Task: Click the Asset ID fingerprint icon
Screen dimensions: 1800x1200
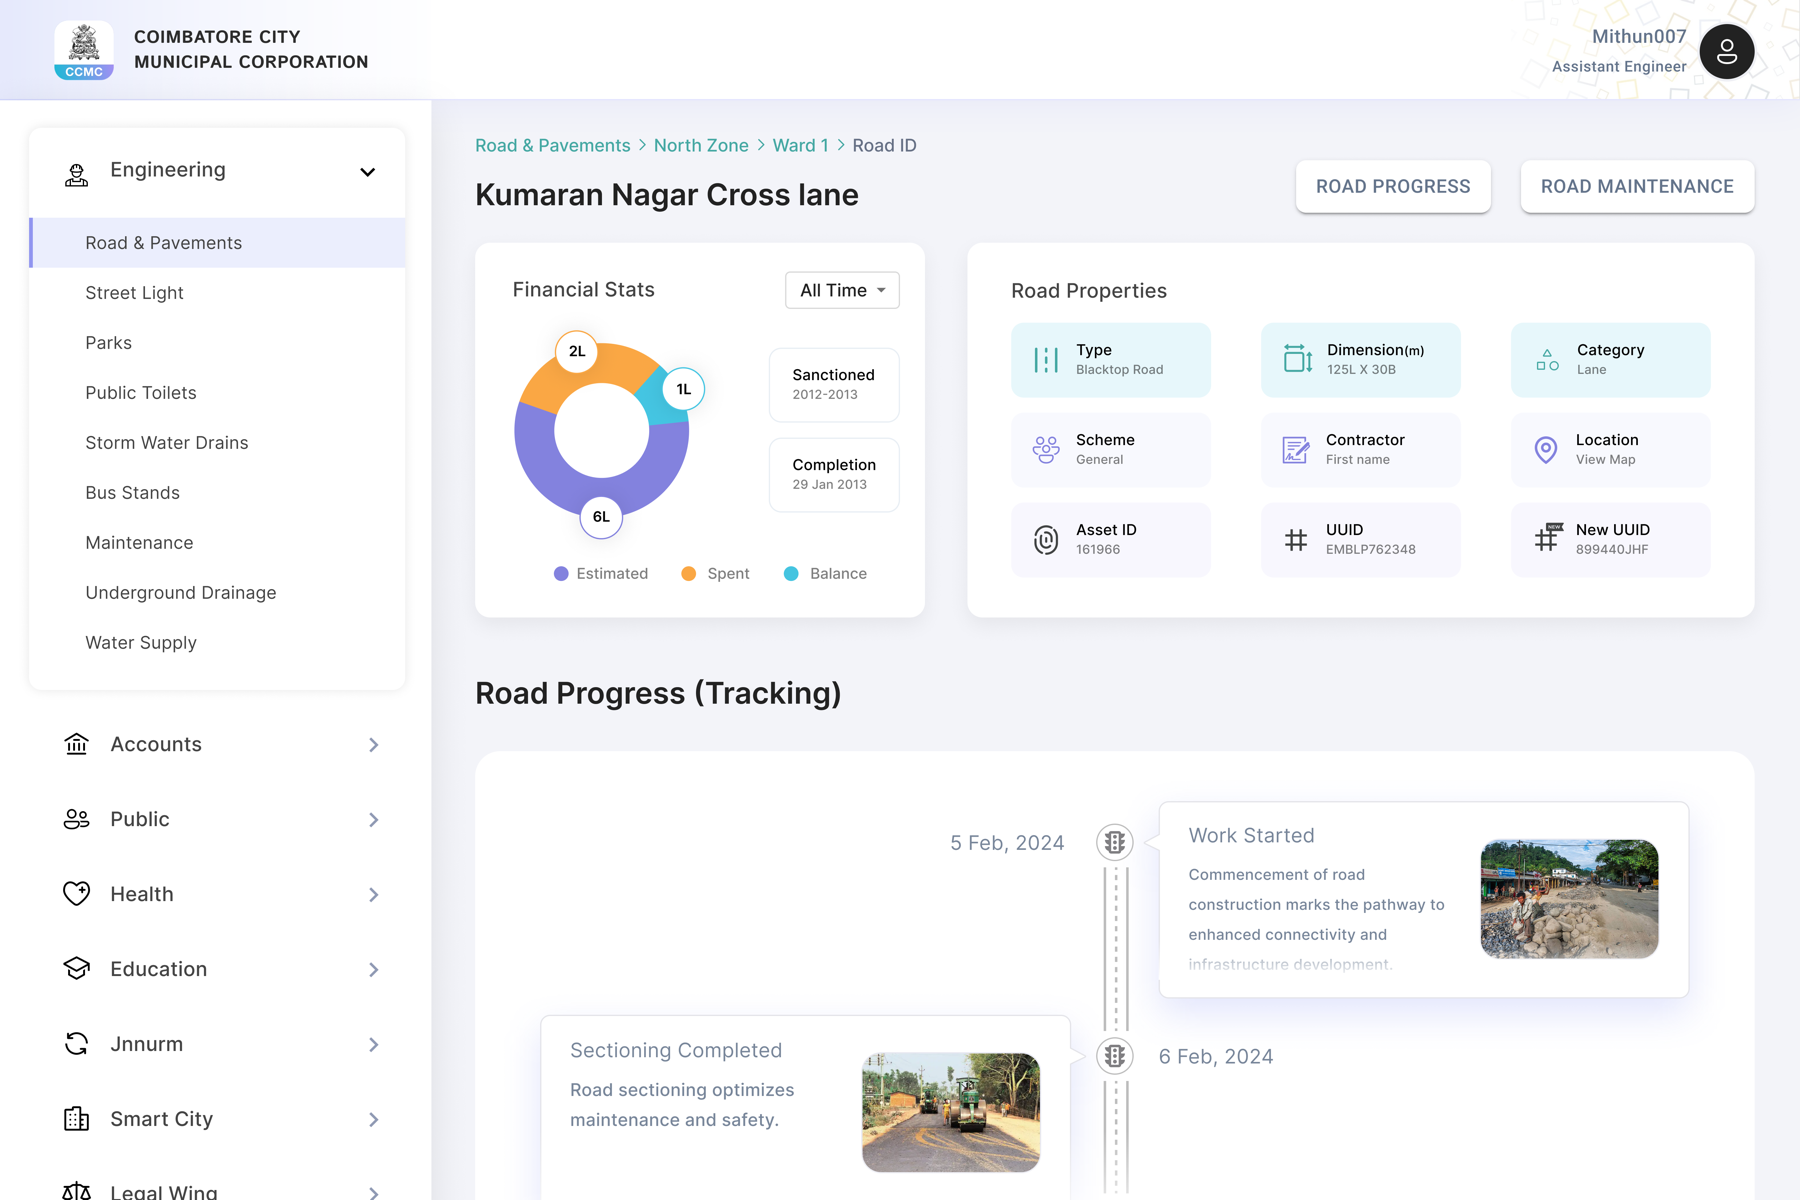Action: pos(1046,540)
